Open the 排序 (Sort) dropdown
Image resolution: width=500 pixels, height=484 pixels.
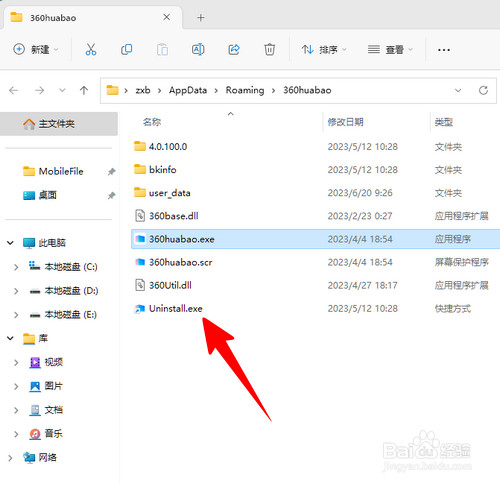(x=324, y=50)
